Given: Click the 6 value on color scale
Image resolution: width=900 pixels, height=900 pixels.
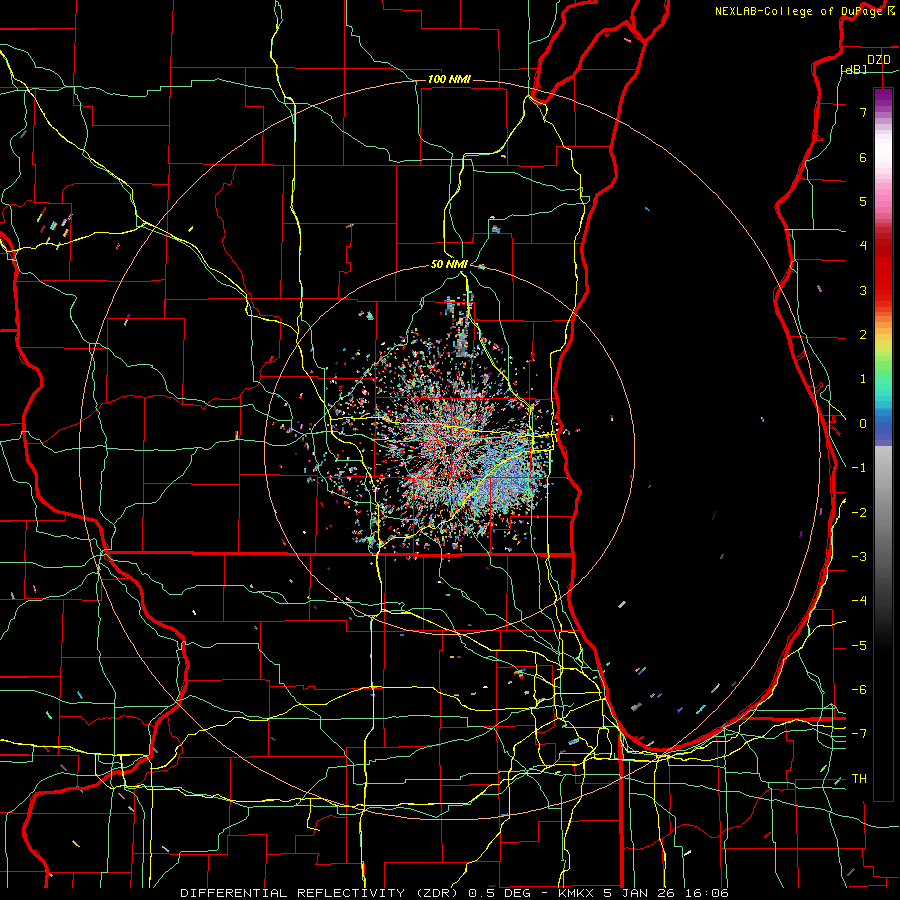Looking at the screenshot, I should [x=863, y=157].
